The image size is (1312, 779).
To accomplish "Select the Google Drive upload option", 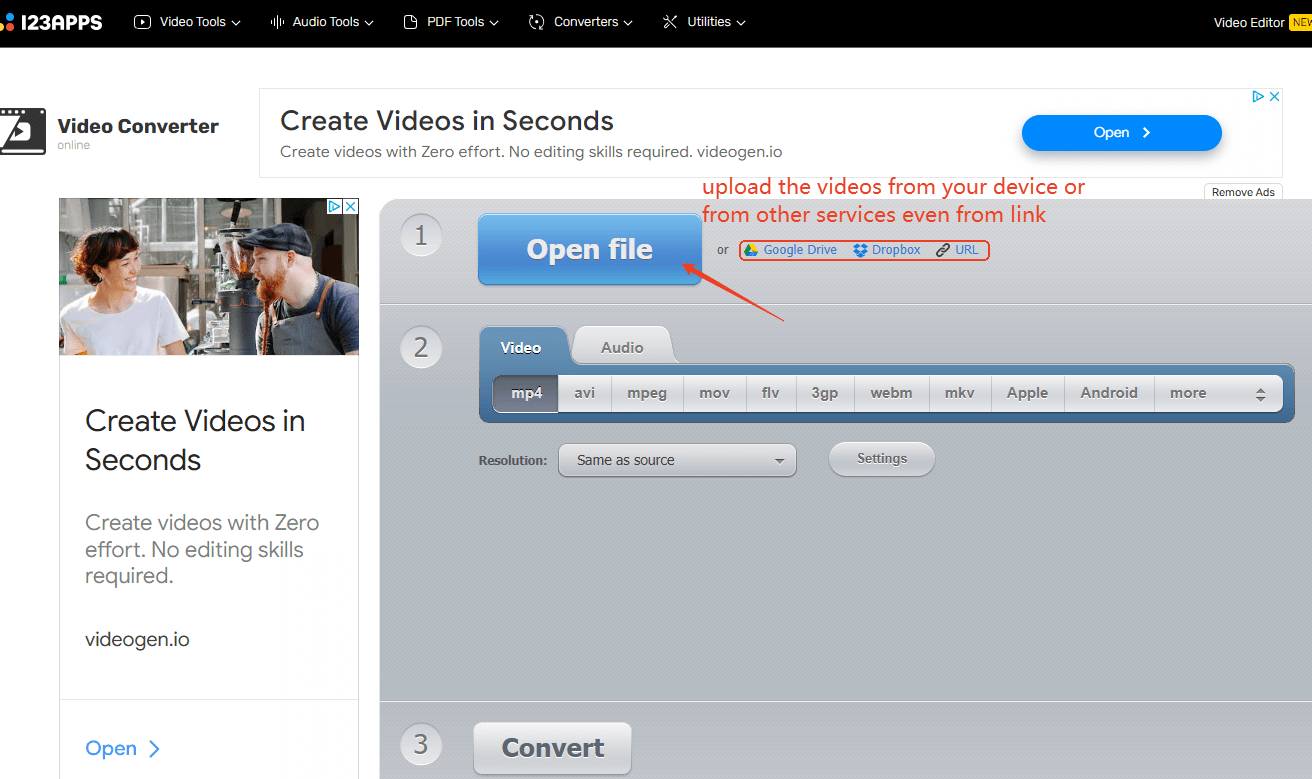I will [790, 250].
